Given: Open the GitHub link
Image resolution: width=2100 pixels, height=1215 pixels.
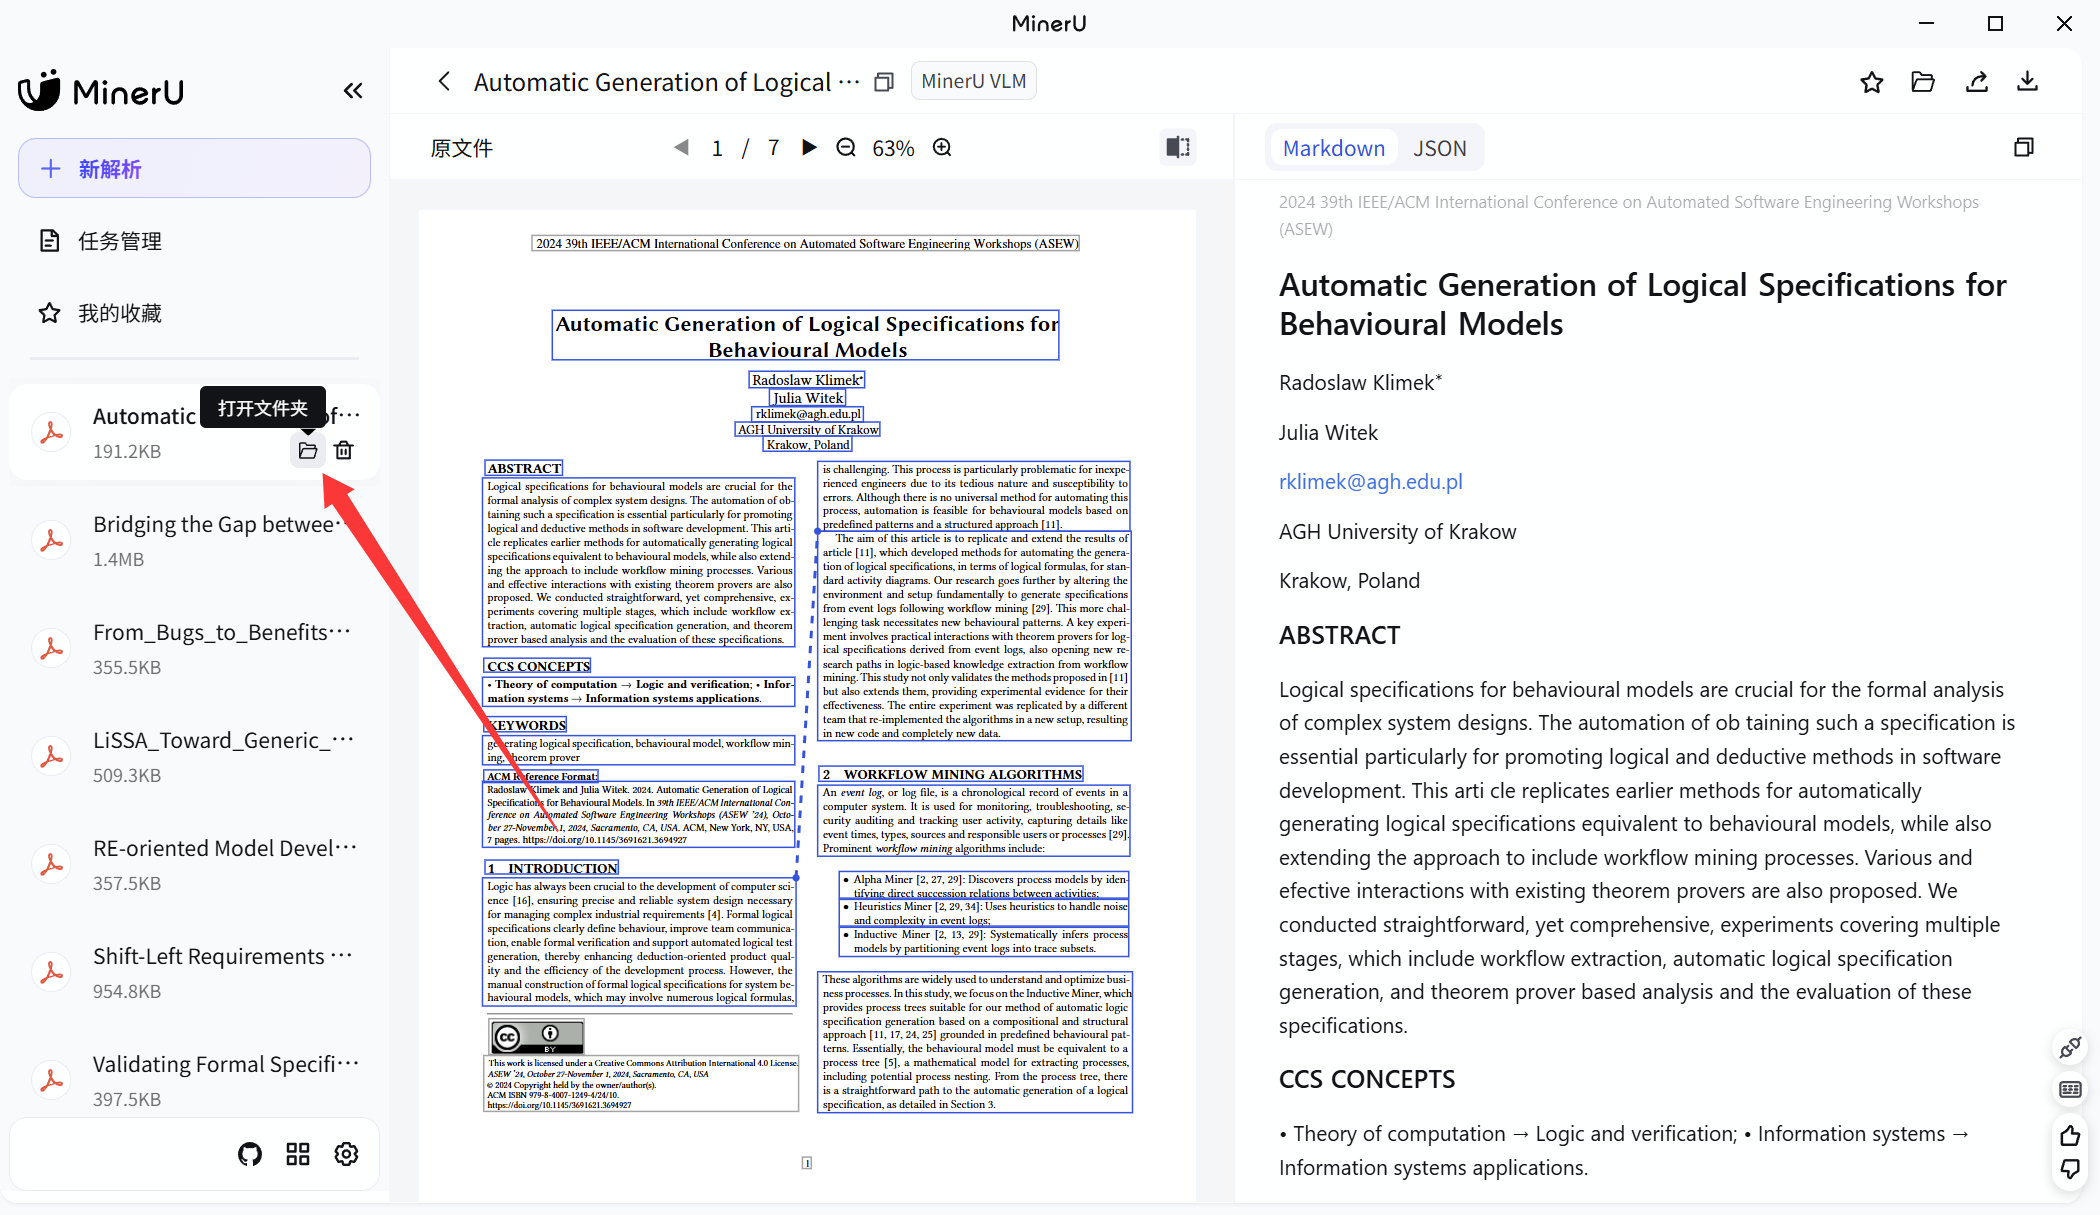Looking at the screenshot, I should (x=250, y=1154).
